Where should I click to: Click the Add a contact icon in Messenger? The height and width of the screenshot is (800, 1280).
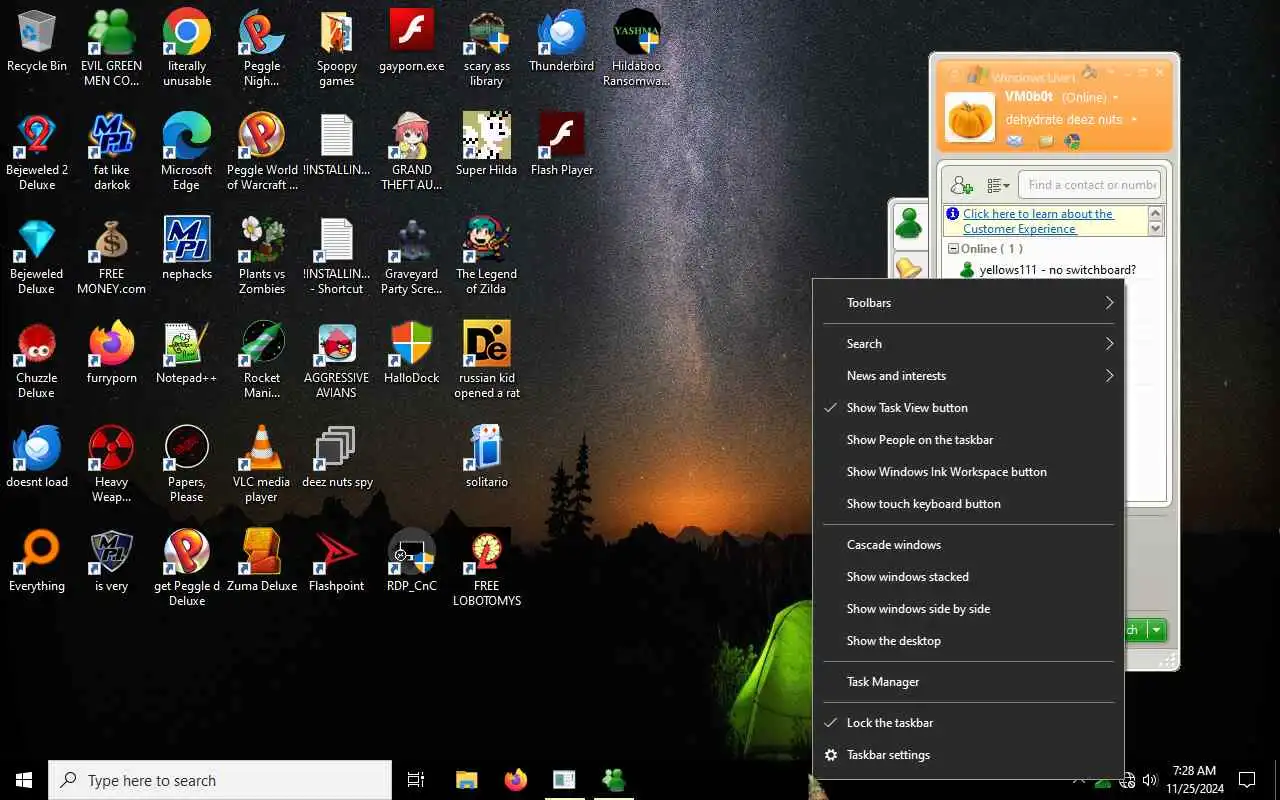pos(962,185)
